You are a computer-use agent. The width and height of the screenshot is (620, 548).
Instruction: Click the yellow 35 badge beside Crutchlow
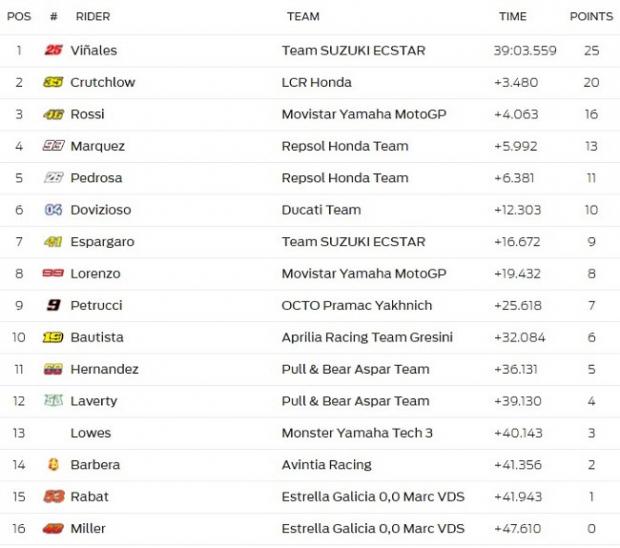pos(54,82)
